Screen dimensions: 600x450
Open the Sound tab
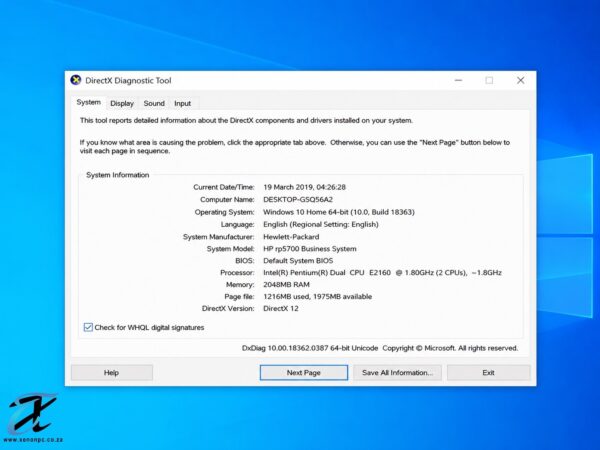click(x=154, y=103)
